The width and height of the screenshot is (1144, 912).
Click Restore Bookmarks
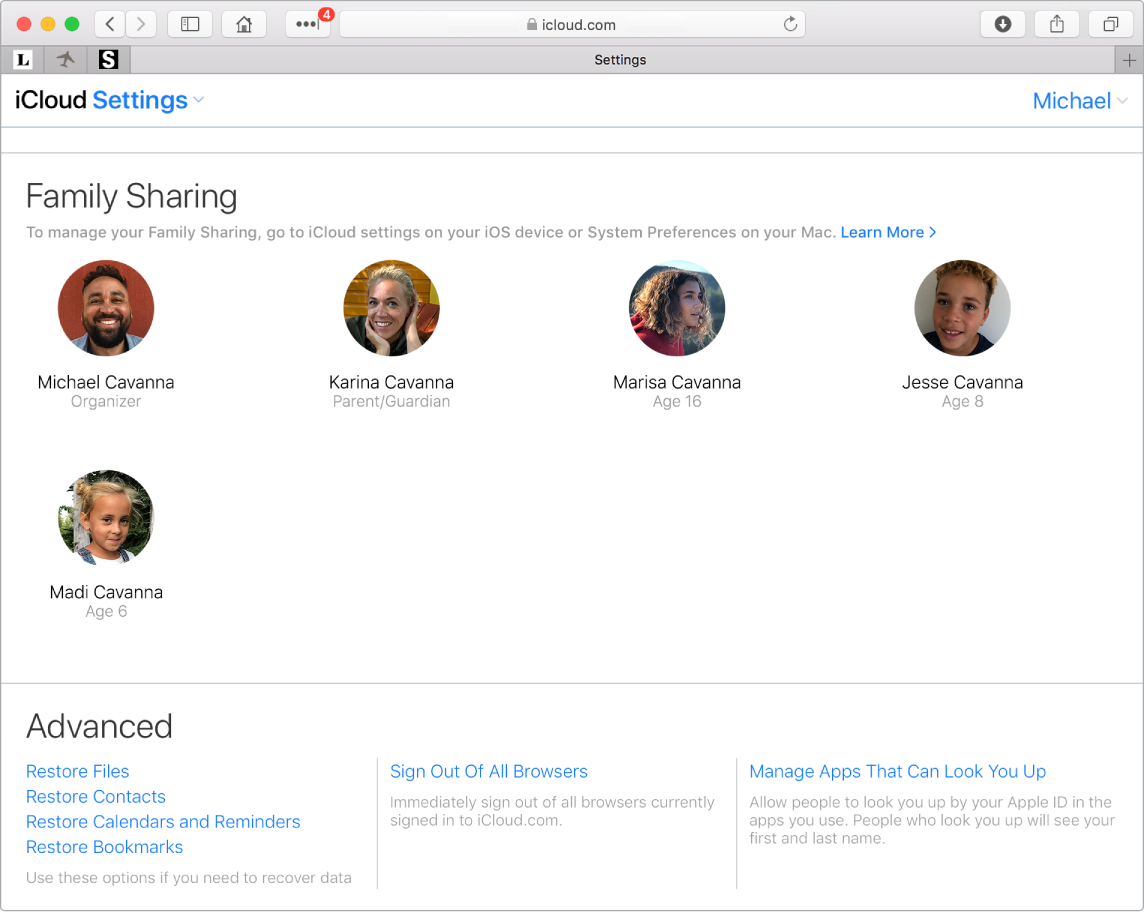[x=104, y=847]
